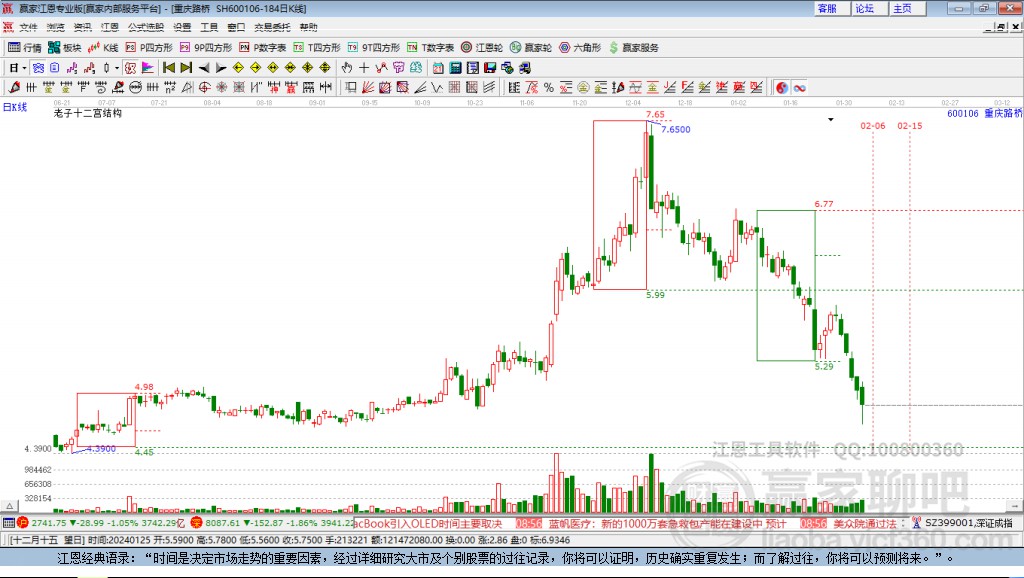
Task: Select the red pencil drawing tool
Action: coord(14,87)
